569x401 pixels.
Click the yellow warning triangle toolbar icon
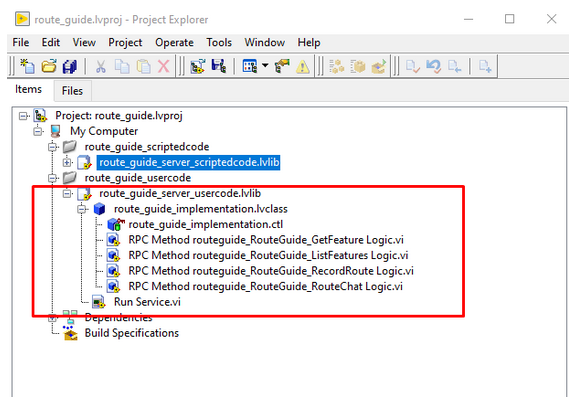click(303, 67)
